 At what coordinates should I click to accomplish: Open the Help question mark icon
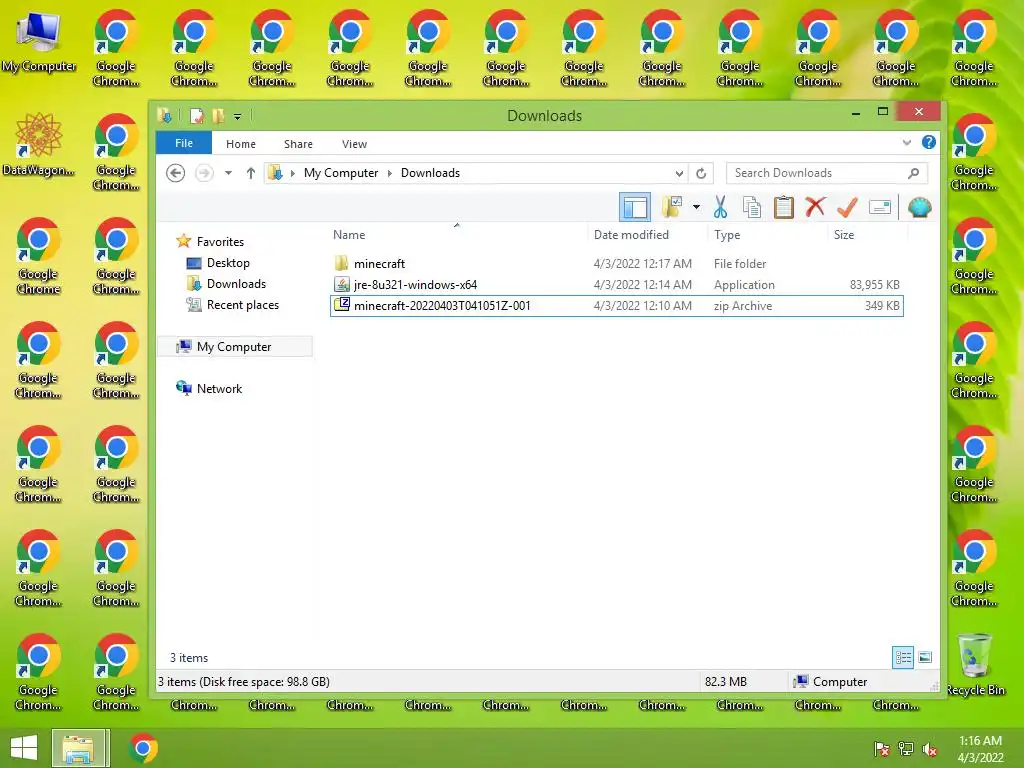tap(928, 142)
